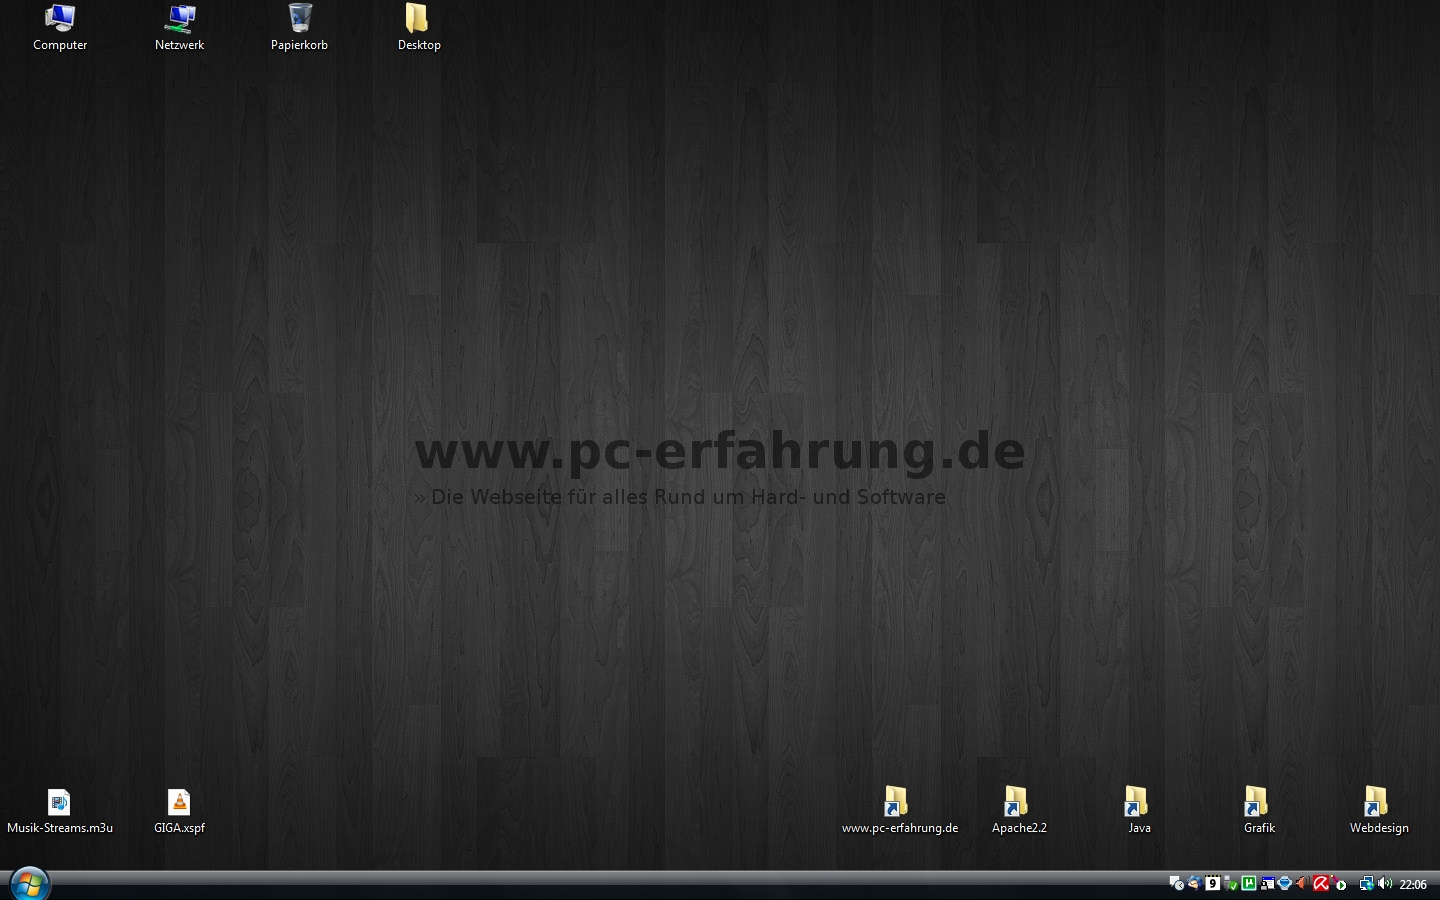This screenshot has width=1440, height=900.
Task: Select the Grafik folder shortcut
Action: [1256, 802]
